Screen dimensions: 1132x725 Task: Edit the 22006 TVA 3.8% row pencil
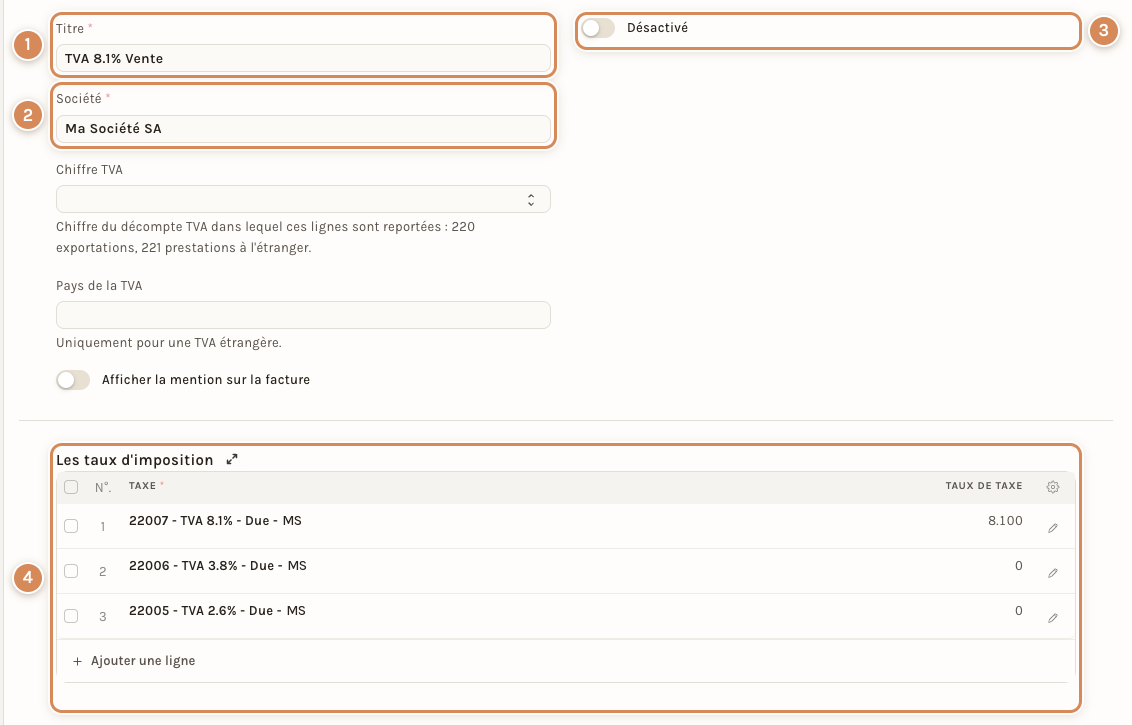[1053, 573]
